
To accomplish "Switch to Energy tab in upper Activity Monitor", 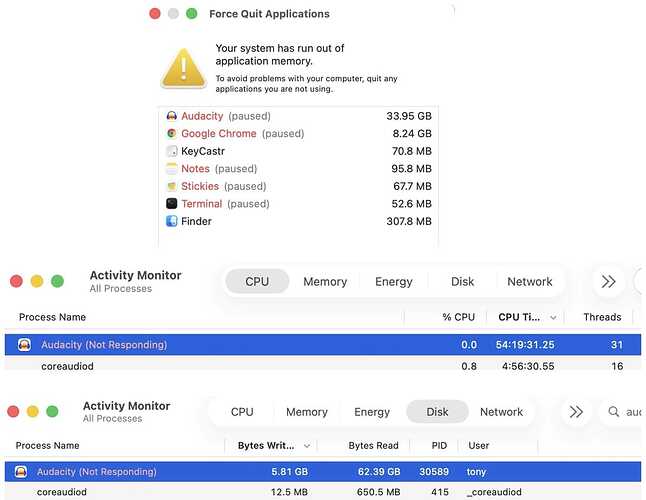I will coord(393,281).
